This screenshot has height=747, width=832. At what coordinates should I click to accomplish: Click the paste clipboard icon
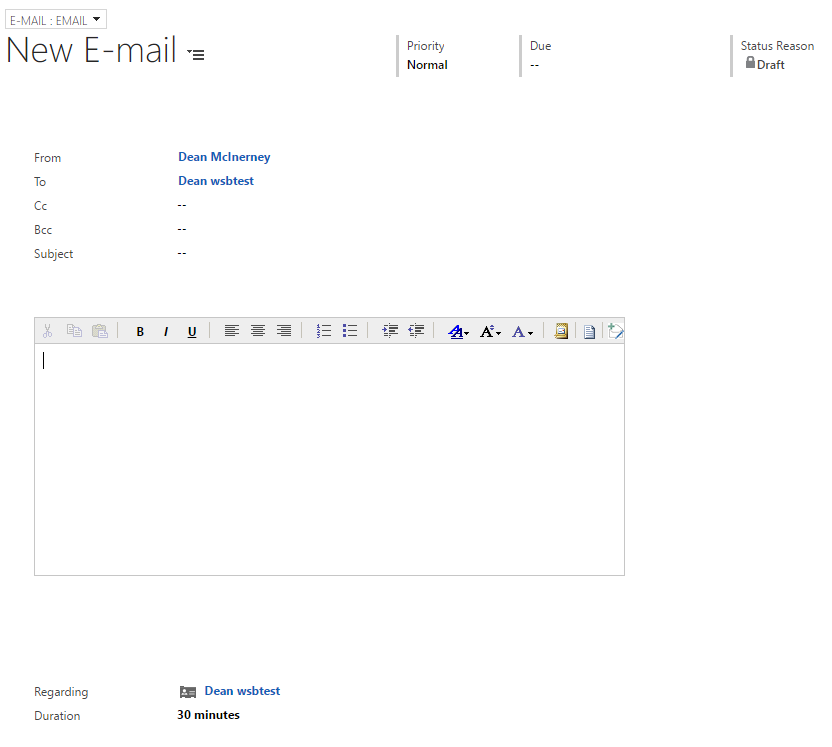coord(100,331)
